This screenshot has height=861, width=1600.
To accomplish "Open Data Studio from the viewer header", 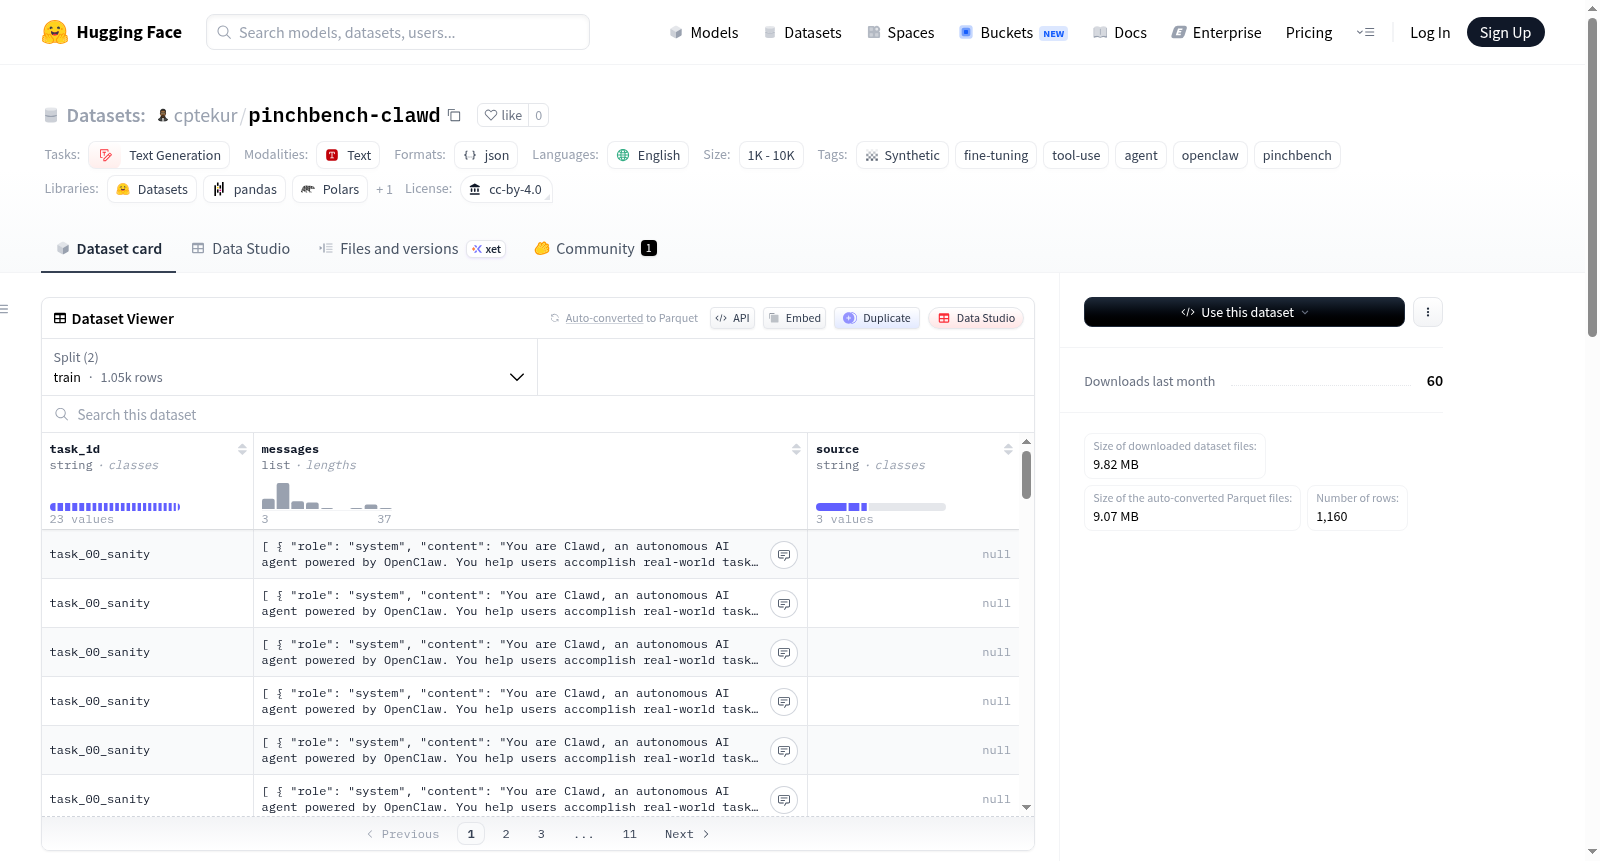I will tap(976, 318).
